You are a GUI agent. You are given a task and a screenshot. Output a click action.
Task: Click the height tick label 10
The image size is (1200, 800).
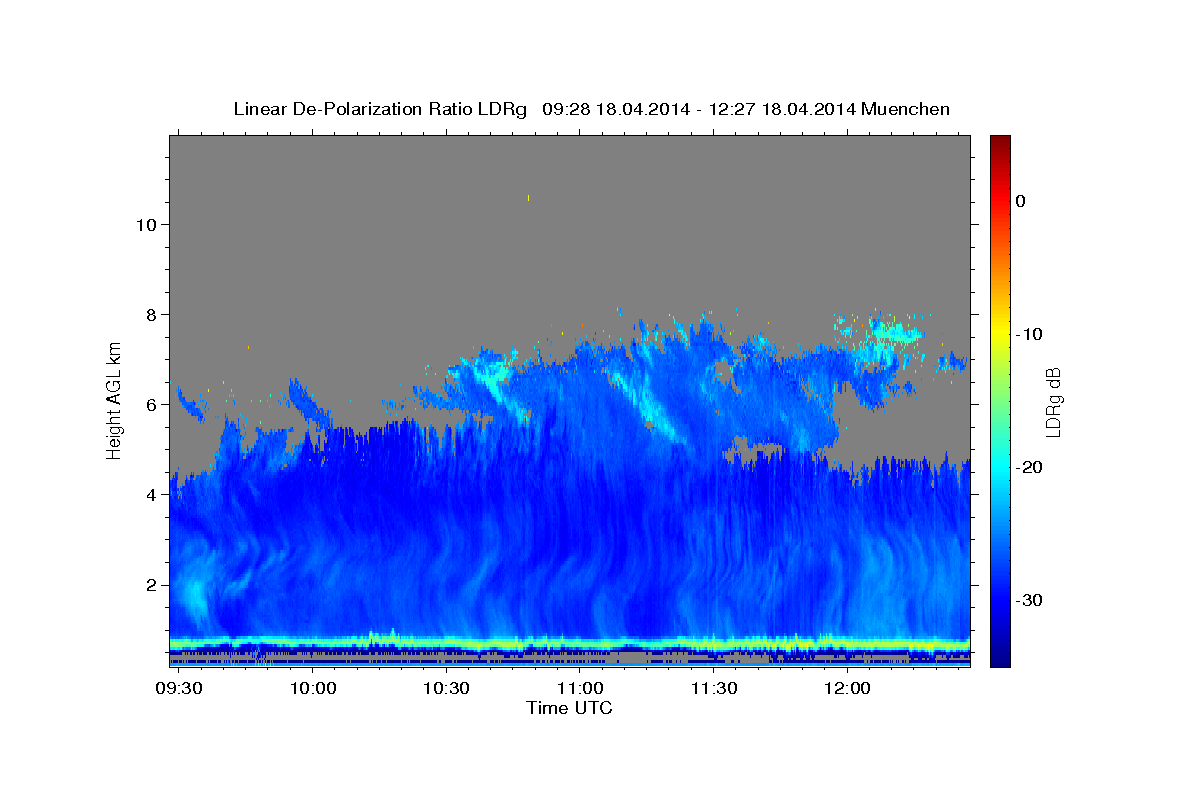145,224
